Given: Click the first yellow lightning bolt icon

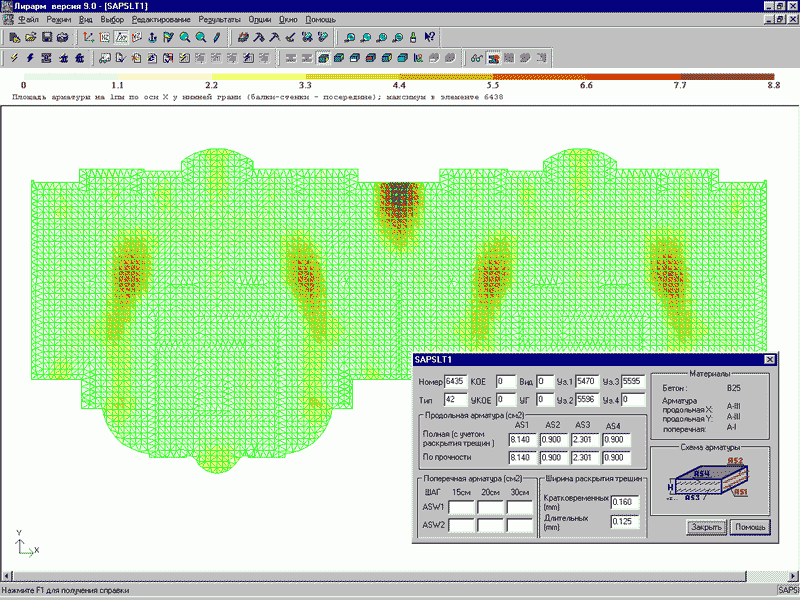Looking at the screenshot, I should click(x=14, y=58).
